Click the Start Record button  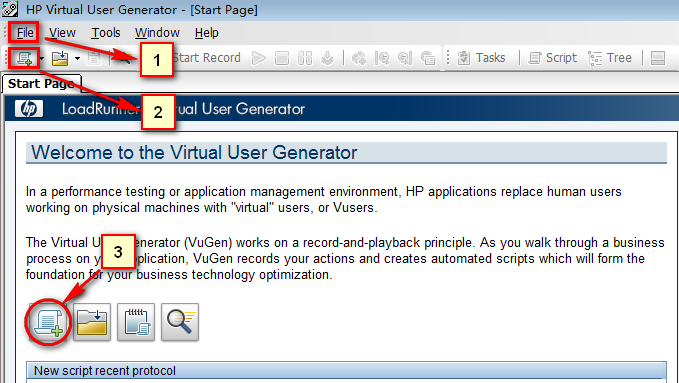point(207,58)
